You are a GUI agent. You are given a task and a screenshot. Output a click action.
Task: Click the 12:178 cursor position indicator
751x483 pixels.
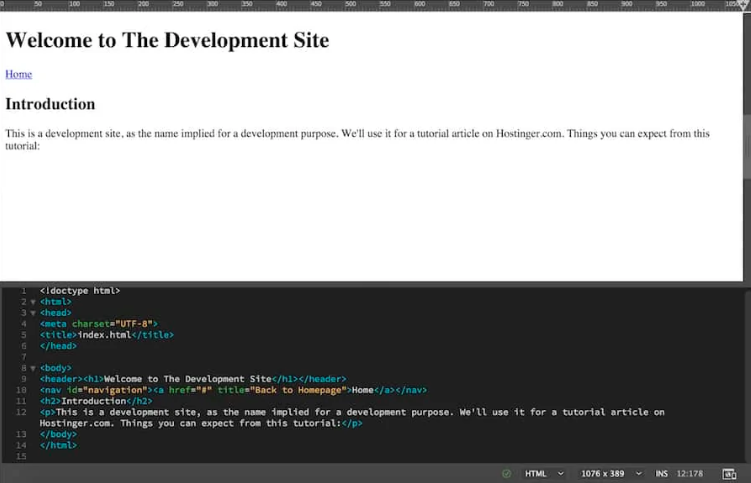688,473
